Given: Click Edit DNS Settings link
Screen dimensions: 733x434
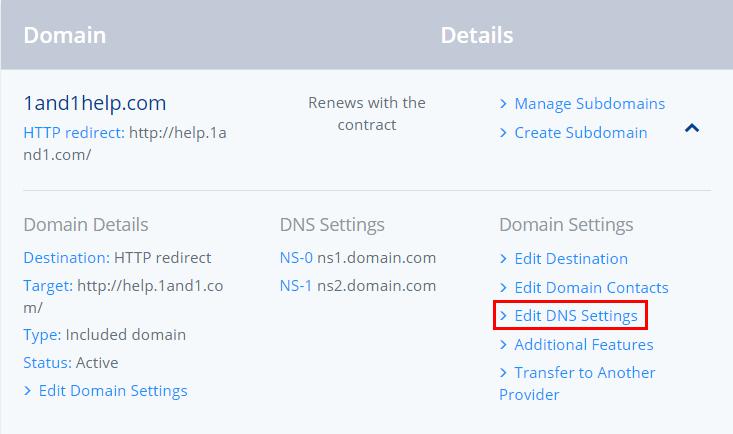Looking at the screenshot, I should coord(576,316).
